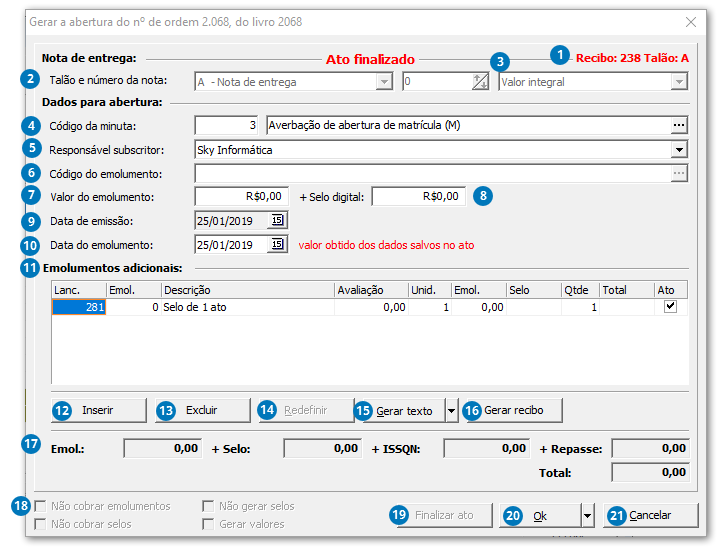Click the nota number spinner icon

tap(479, 82)
